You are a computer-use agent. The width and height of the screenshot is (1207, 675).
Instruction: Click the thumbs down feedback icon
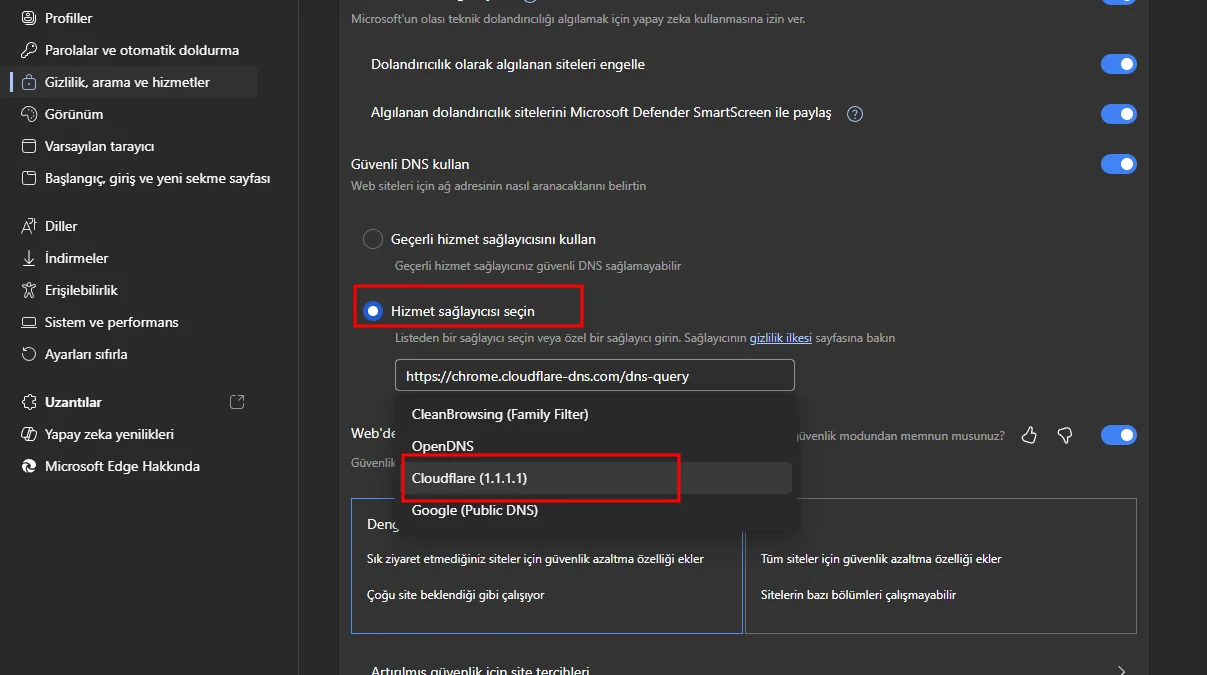coord(1065,435)
